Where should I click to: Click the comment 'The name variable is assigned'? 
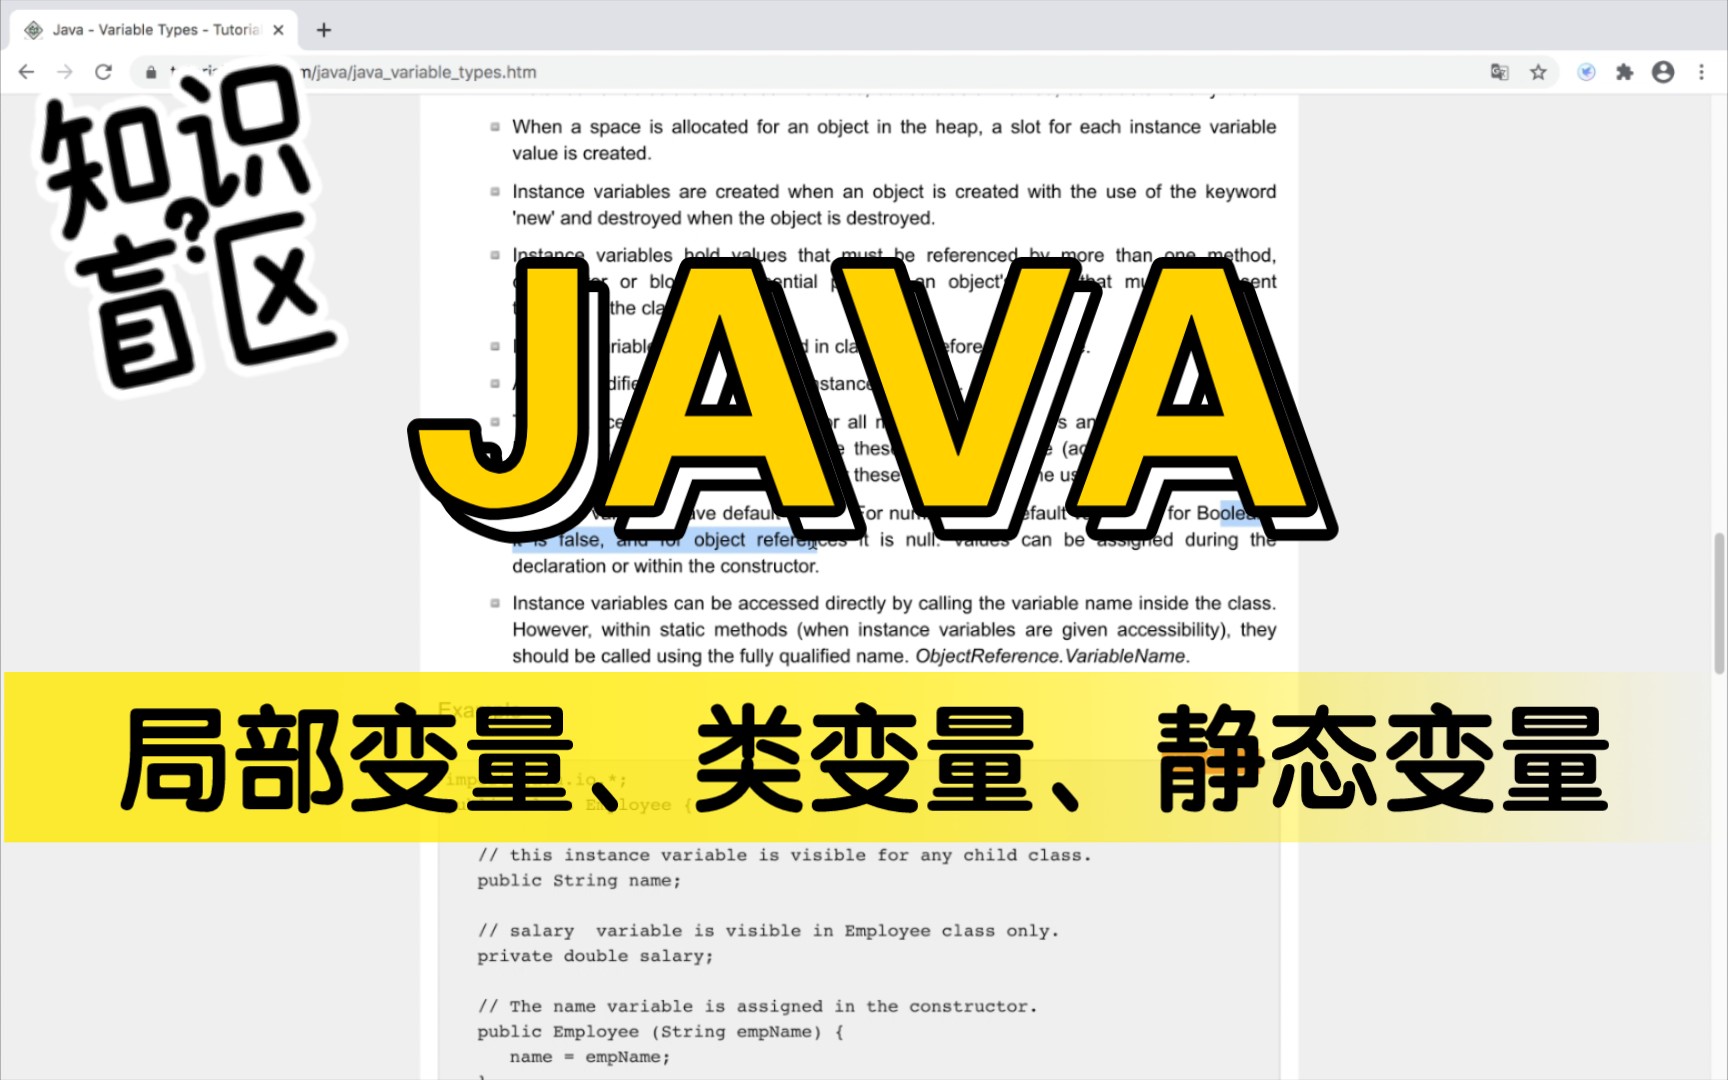pos(757,1006)
